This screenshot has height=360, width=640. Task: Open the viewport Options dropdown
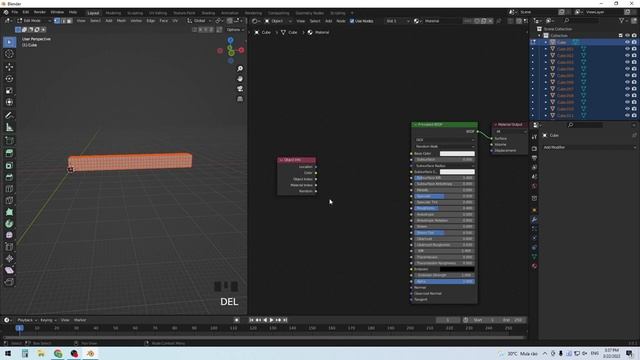tap(235, 30)
